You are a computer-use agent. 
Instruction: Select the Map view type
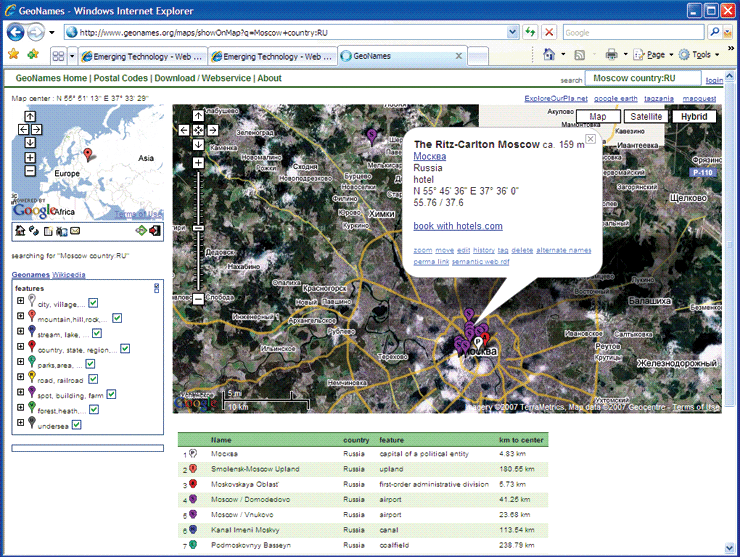click(x=597, y=117)
